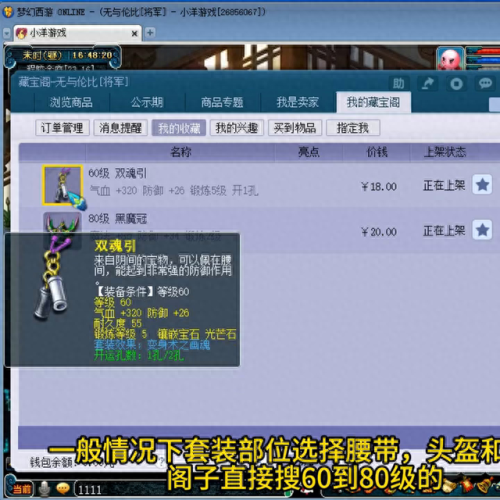
Task: Switch to 公示期 tab
Action: coord(147,102)
